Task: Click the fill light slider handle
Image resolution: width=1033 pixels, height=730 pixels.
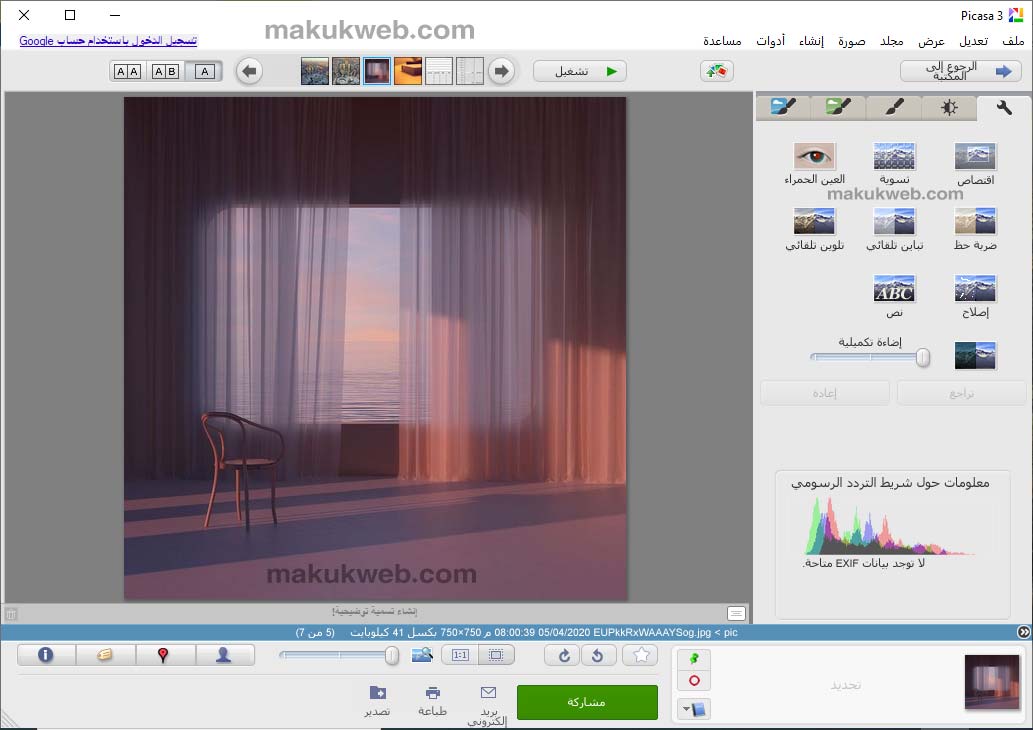Action: pyautogui.click(x=923, y=356)
